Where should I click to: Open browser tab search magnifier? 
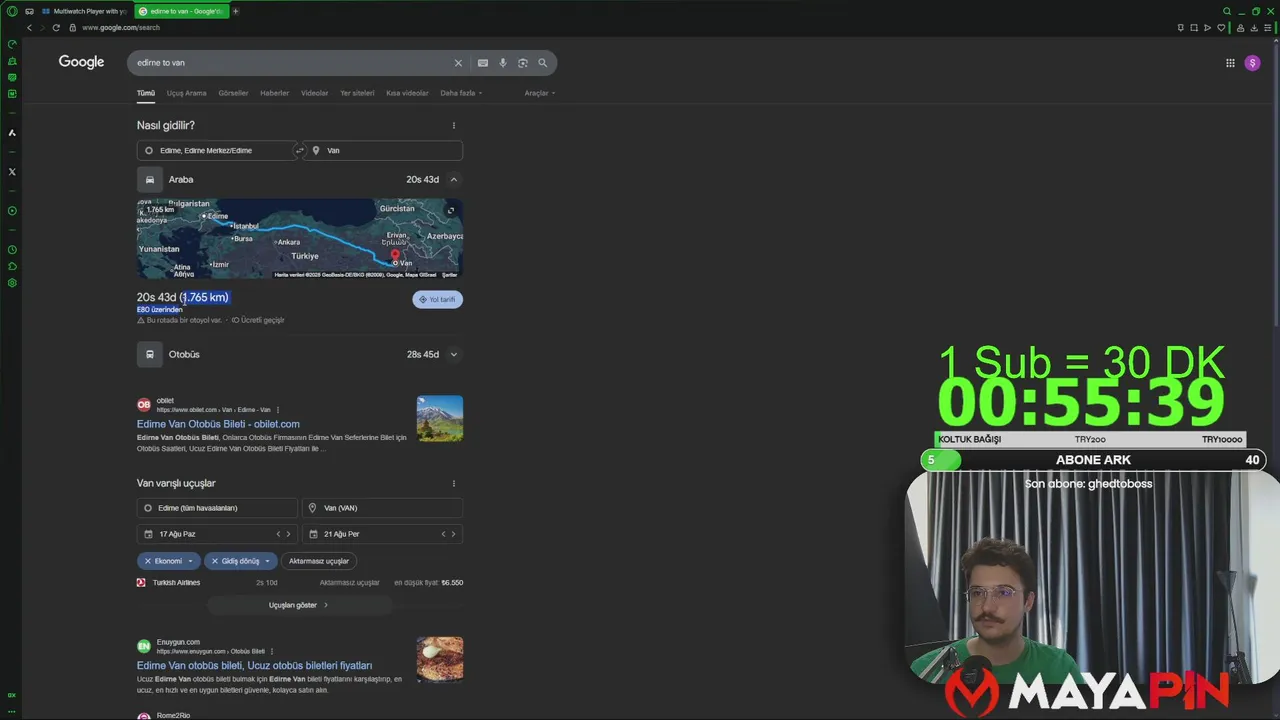click(x=1227, y=11)
